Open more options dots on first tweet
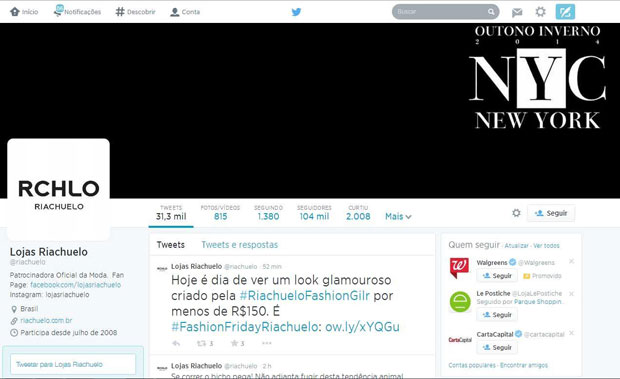620x379 pixels. [267, 343]
